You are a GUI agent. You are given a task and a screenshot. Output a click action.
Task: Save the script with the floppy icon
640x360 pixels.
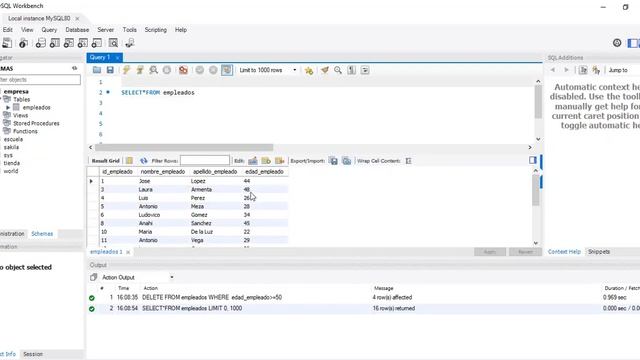110,70
